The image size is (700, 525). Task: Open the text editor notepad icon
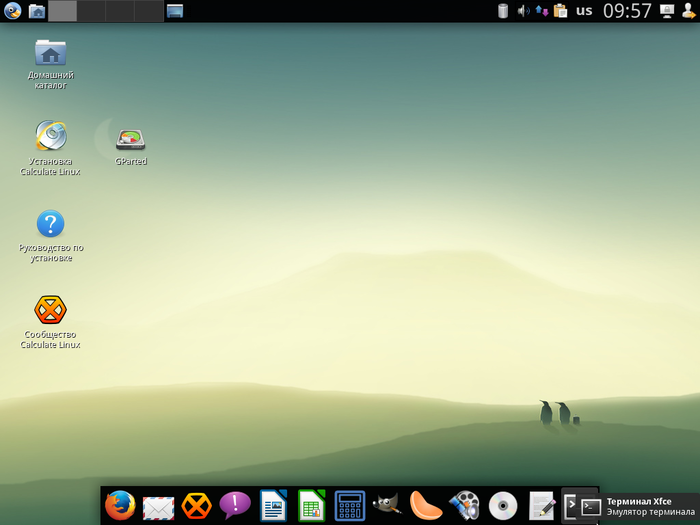[542, 506]
